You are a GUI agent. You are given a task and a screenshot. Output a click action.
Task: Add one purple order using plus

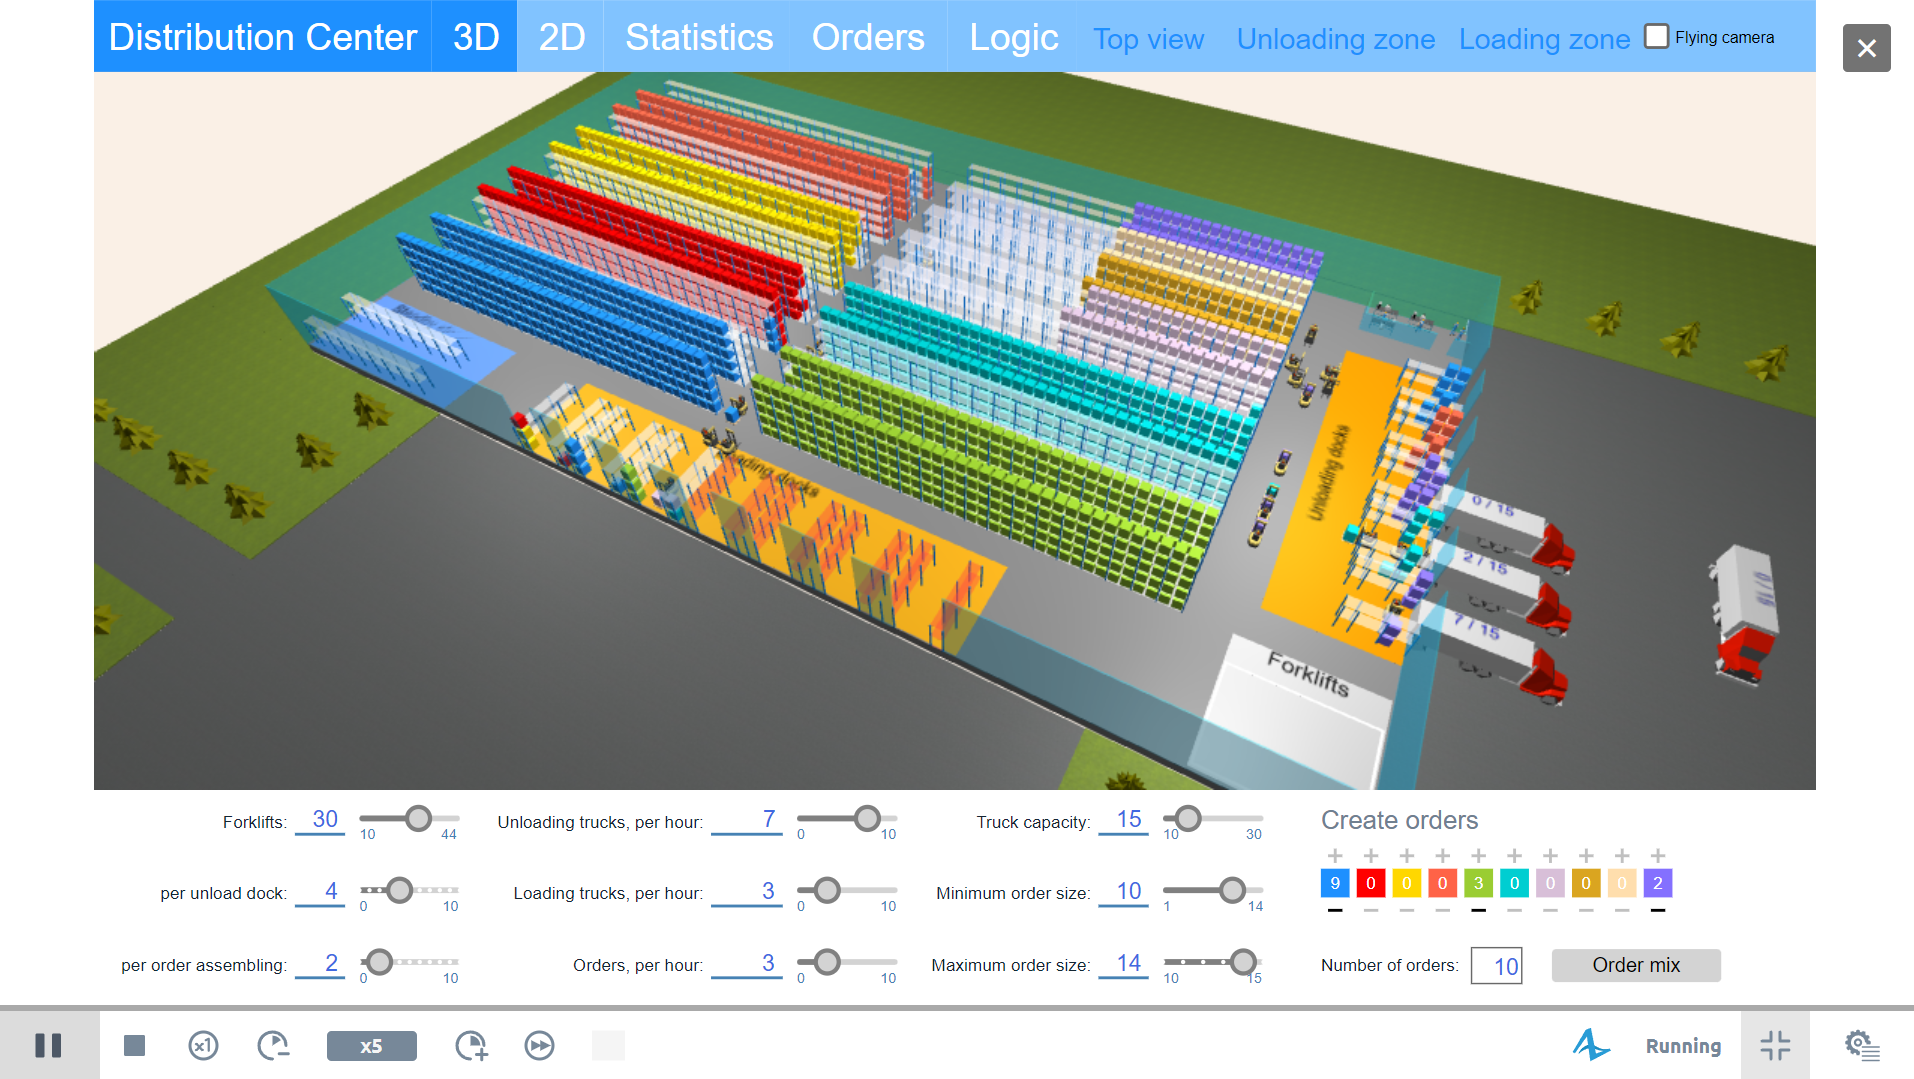(1658, 856)
